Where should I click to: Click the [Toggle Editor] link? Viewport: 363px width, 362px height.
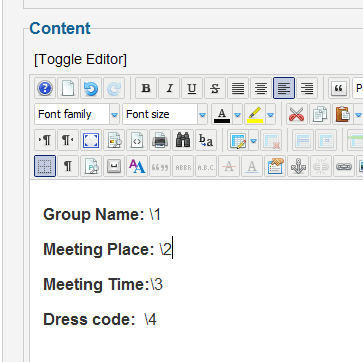(x=80, y=59)
